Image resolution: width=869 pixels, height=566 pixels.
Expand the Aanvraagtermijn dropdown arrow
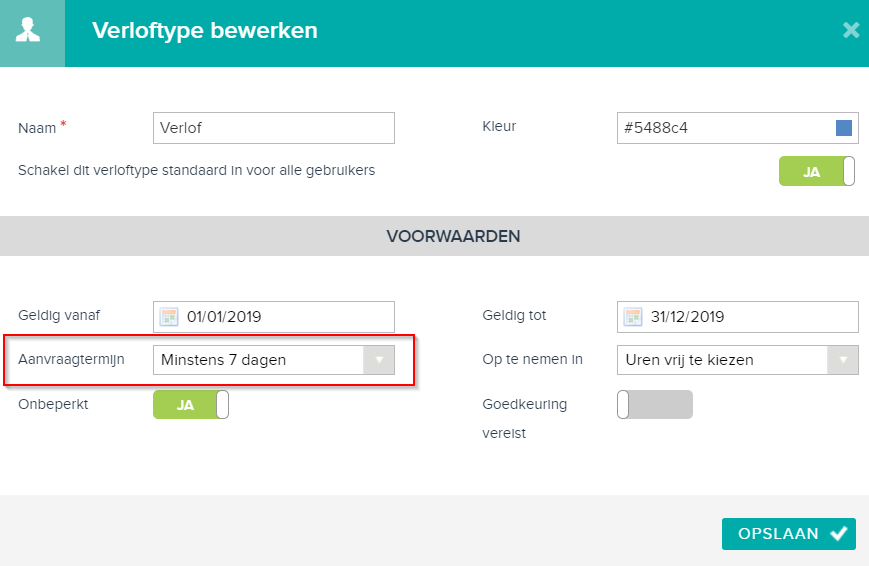[x=379, y=360]
